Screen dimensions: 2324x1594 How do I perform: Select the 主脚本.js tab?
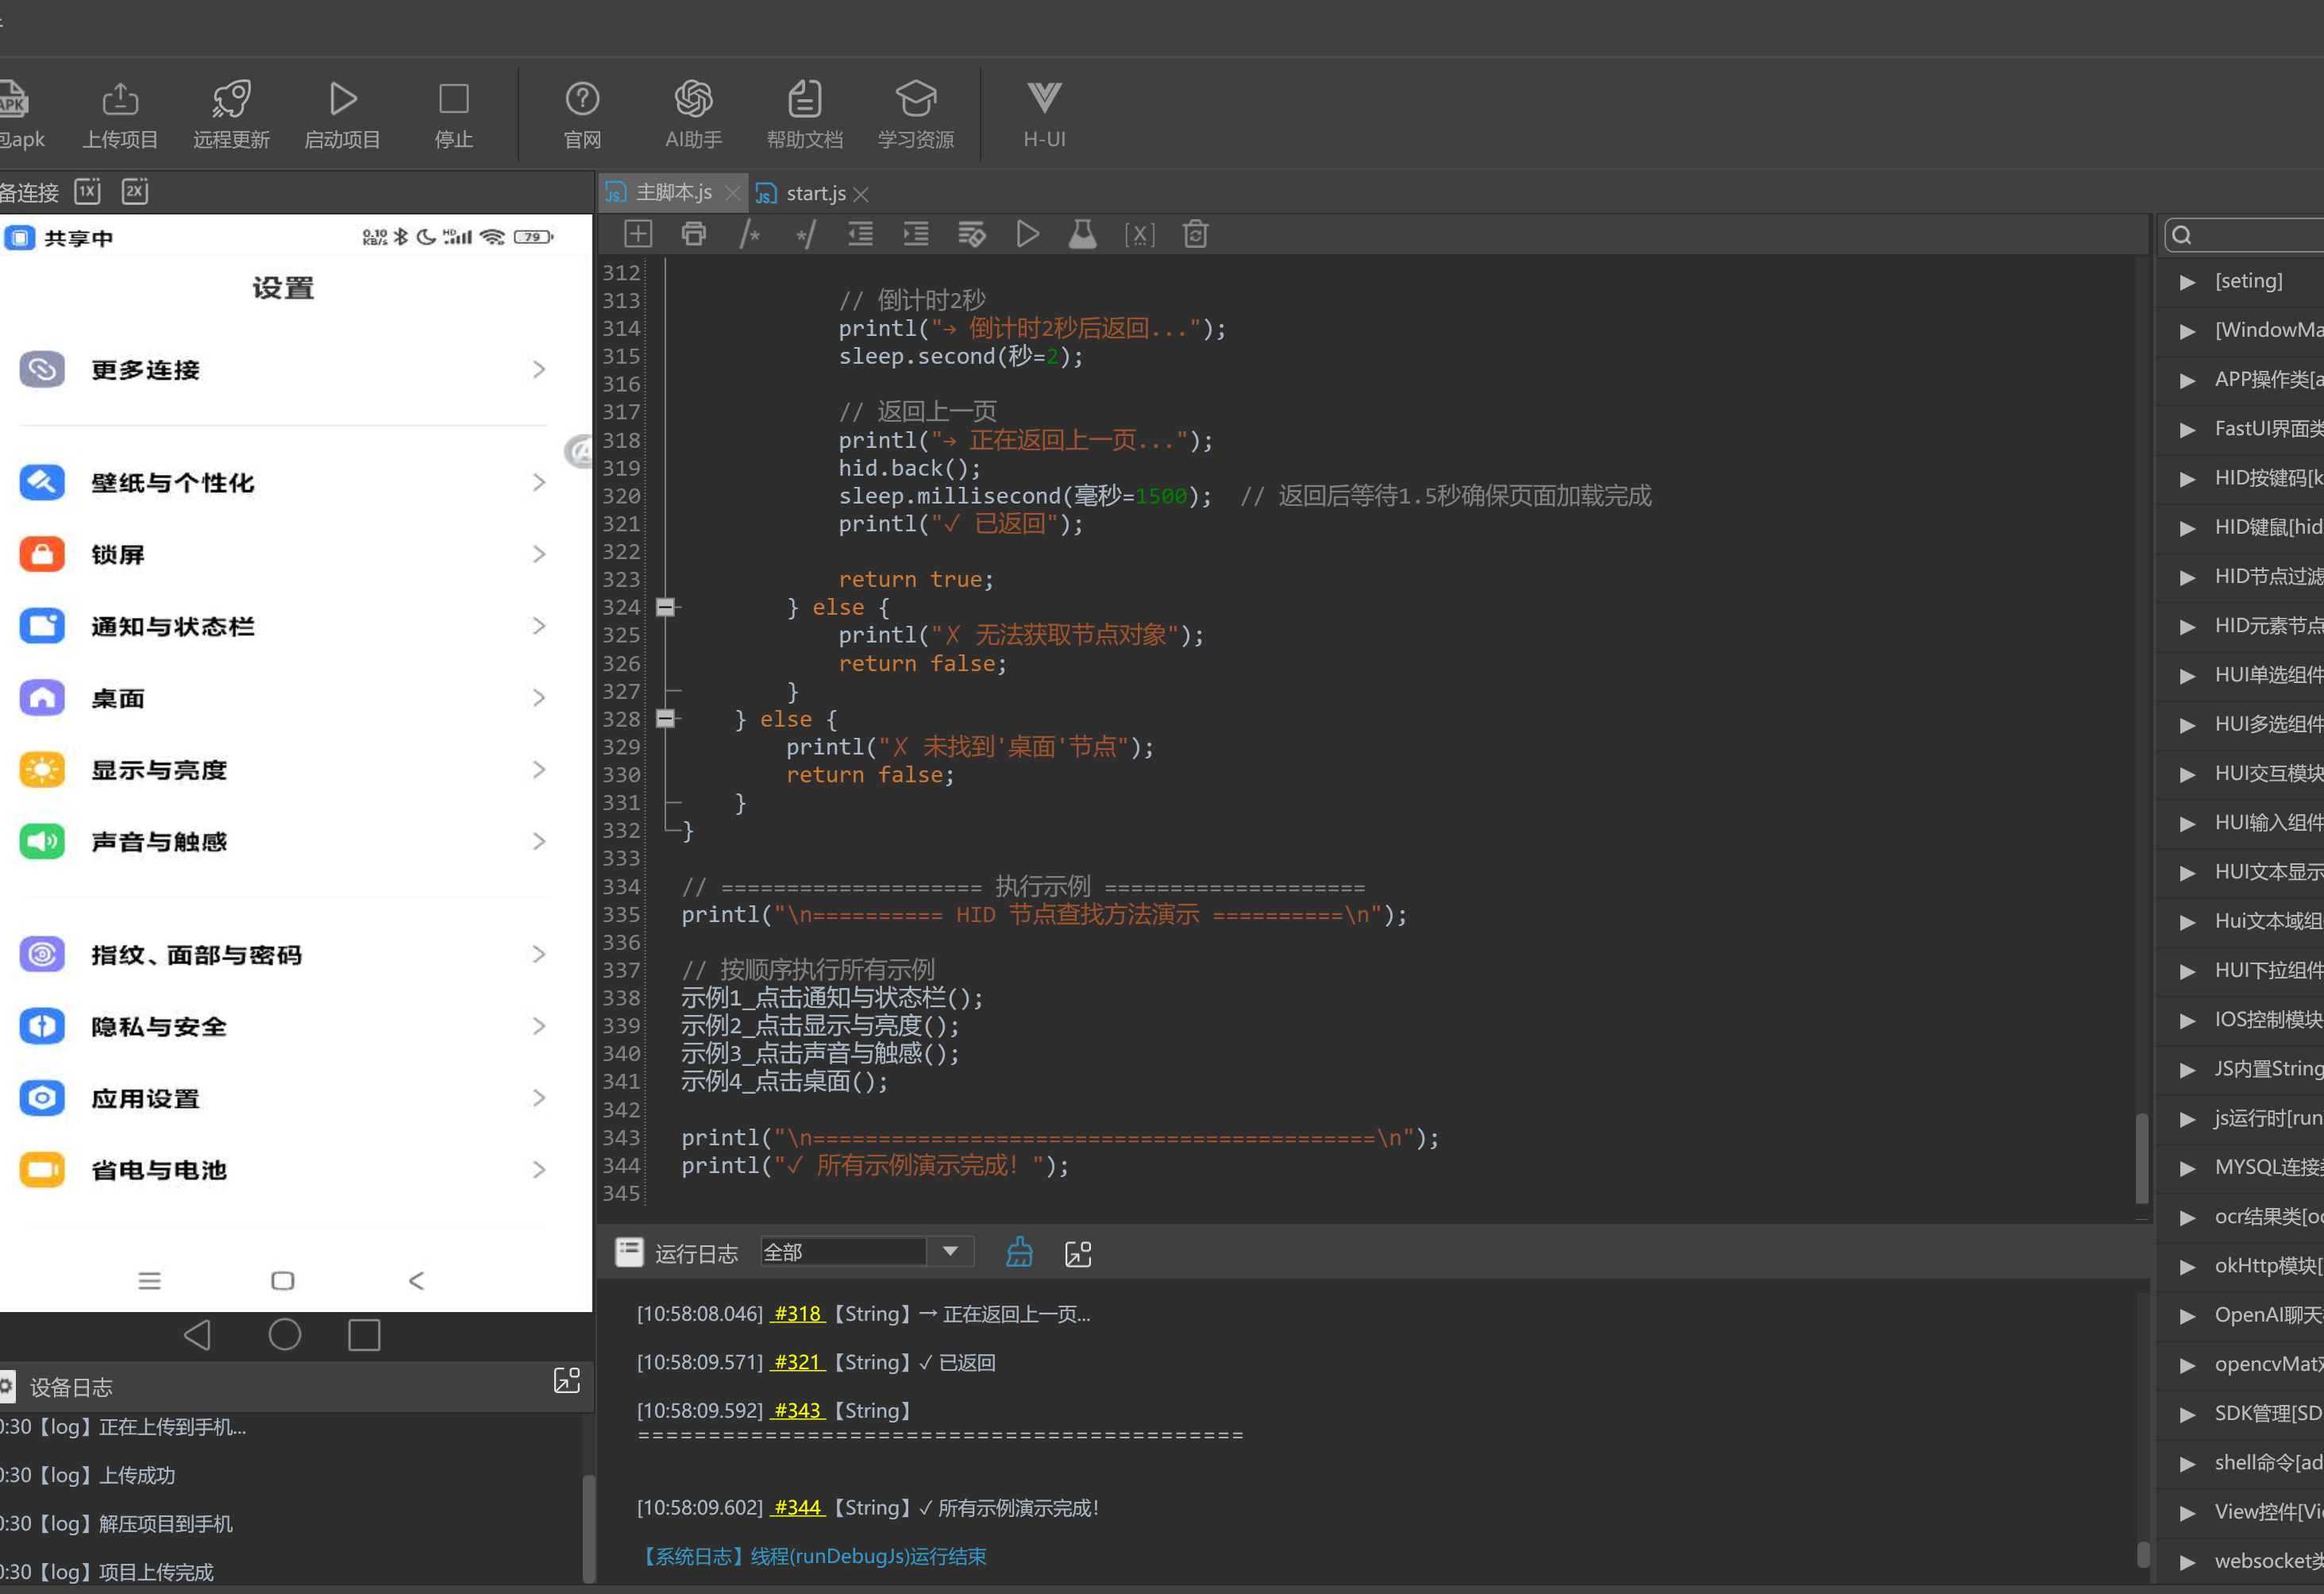point(672,193)
